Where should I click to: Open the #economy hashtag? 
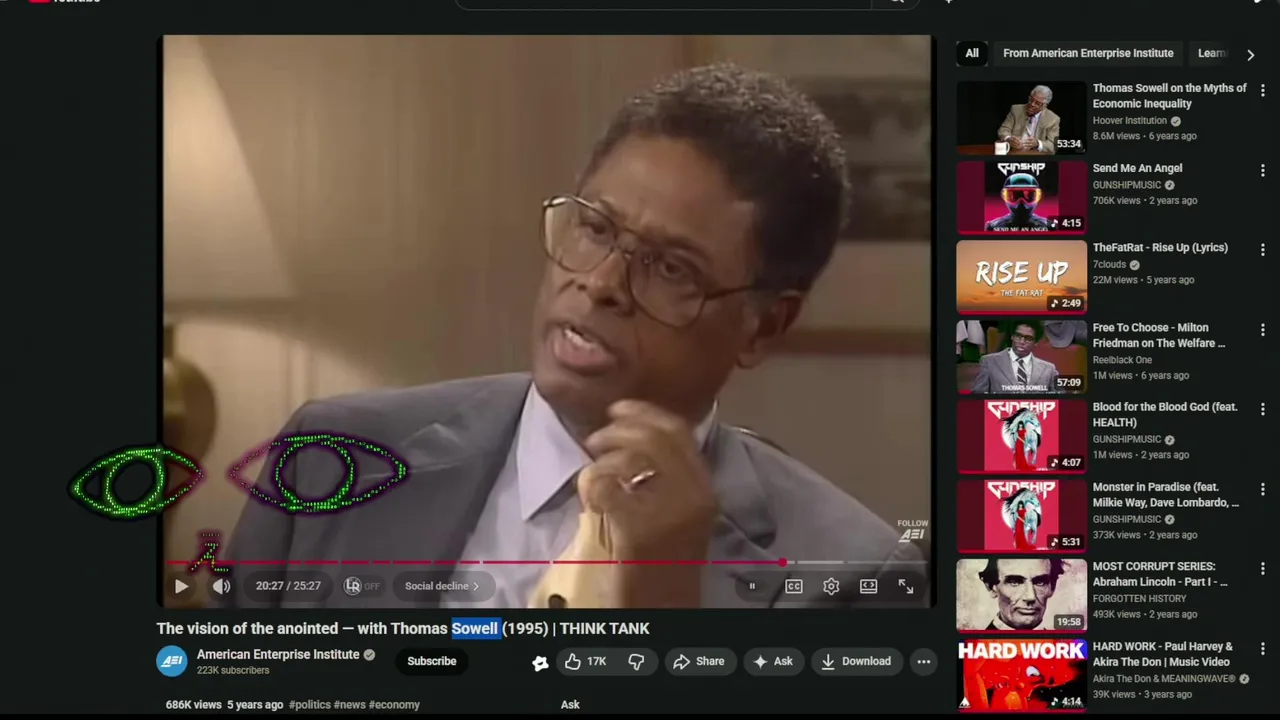[x=394, y=705]
